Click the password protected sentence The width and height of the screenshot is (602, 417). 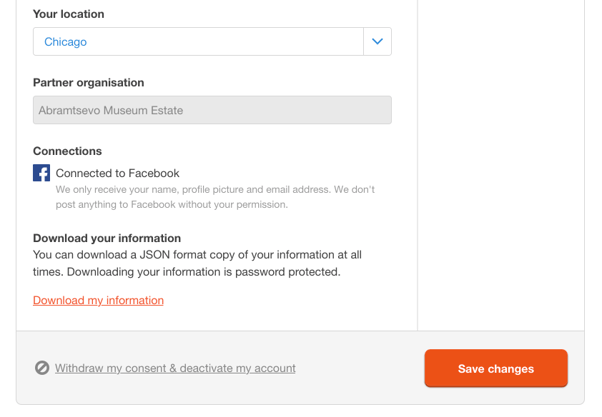[204, 272]
